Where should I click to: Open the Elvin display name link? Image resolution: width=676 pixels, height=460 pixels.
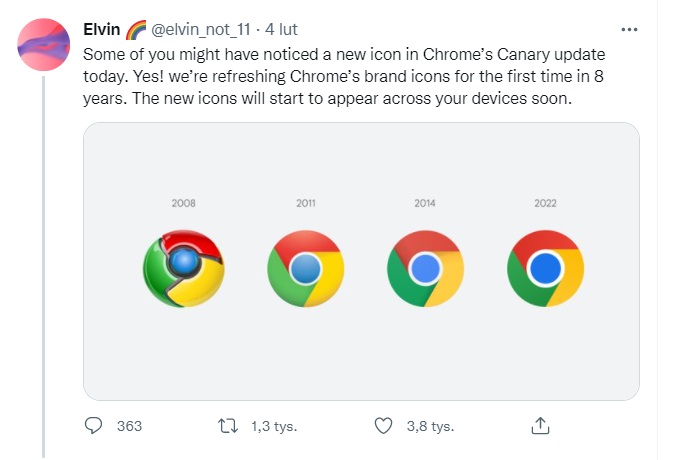tap(101, 30)
